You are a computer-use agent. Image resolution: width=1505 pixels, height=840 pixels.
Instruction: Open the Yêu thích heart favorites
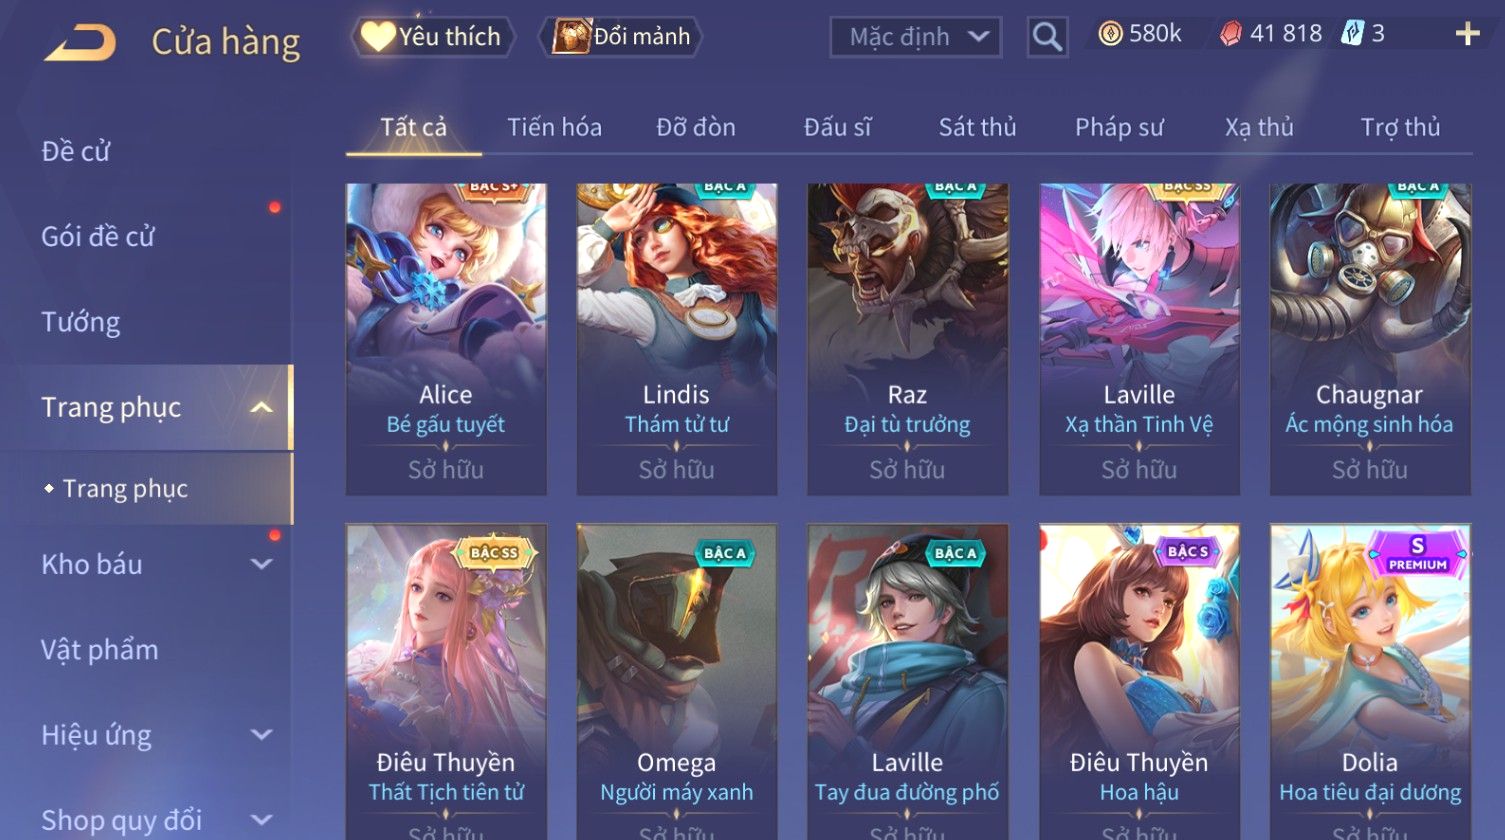pos(432,37)
